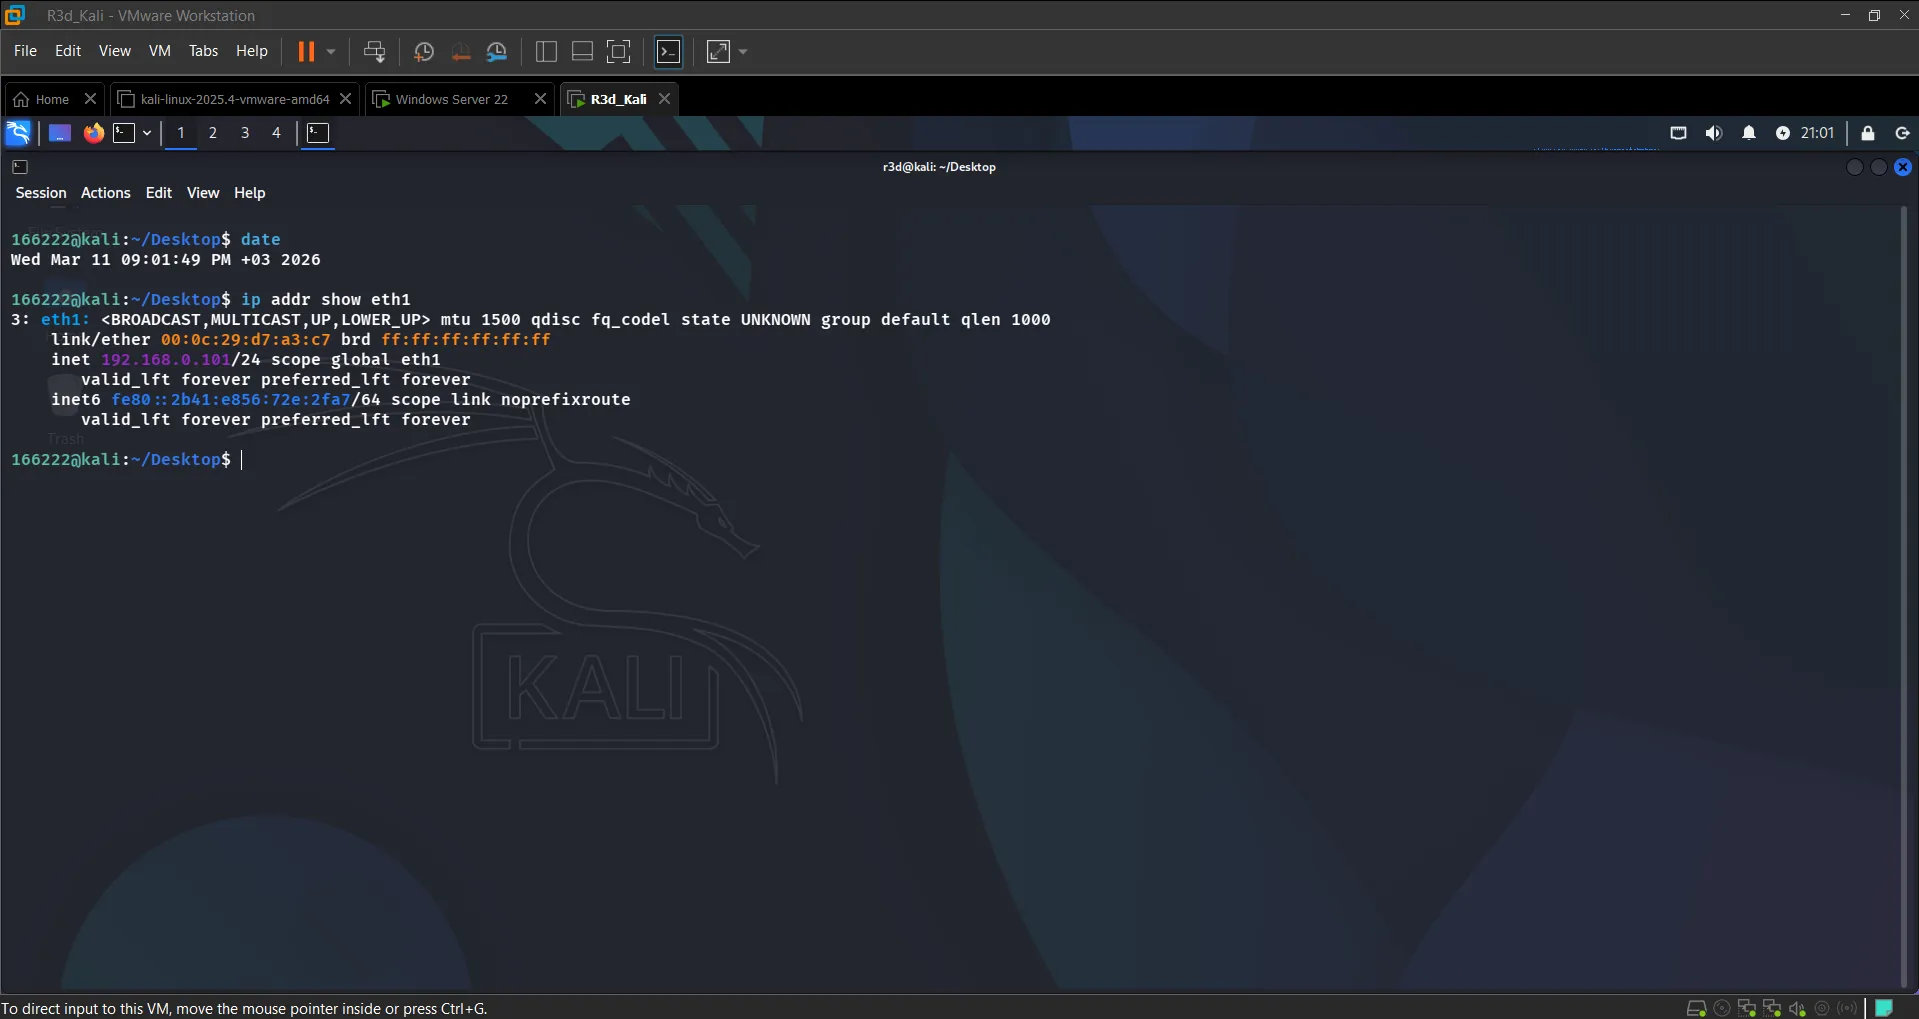Image resolution: width=1919 pixels, height=1019 pixels.
Task: Click the volume speaker icon in Kali panel
Action: click(x=1714, y=133)
